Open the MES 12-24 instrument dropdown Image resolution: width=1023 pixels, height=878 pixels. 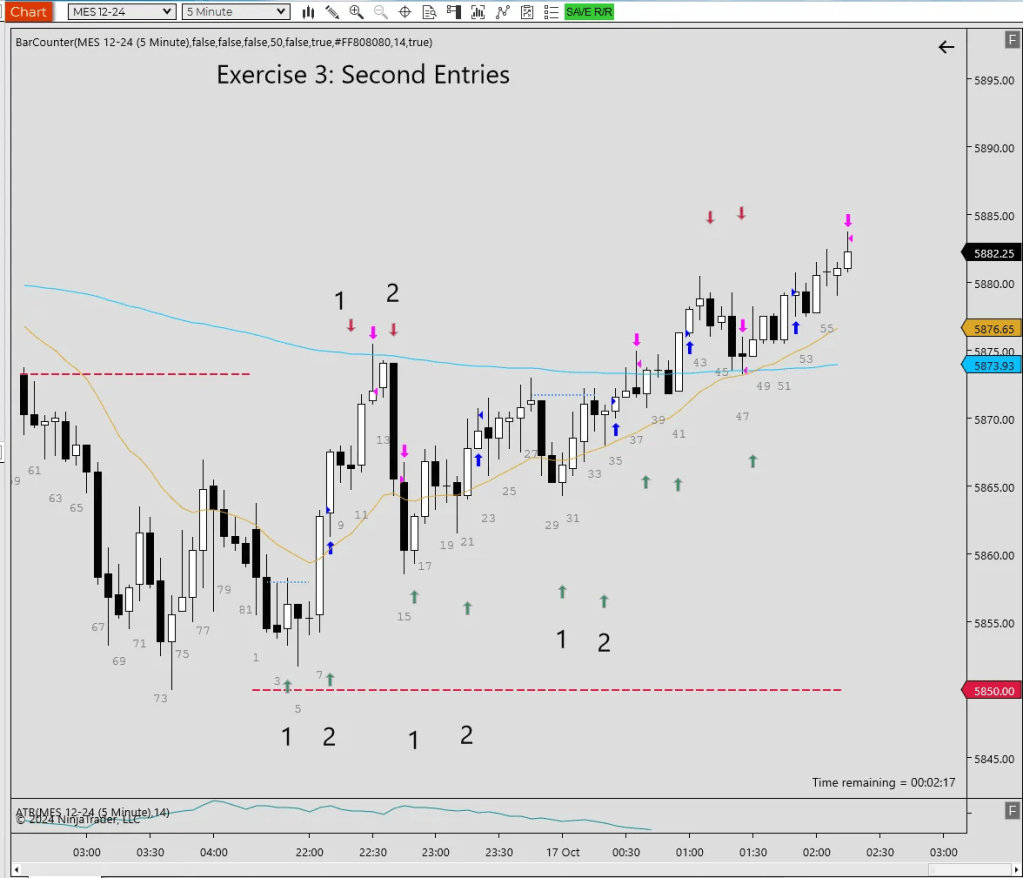122,12
